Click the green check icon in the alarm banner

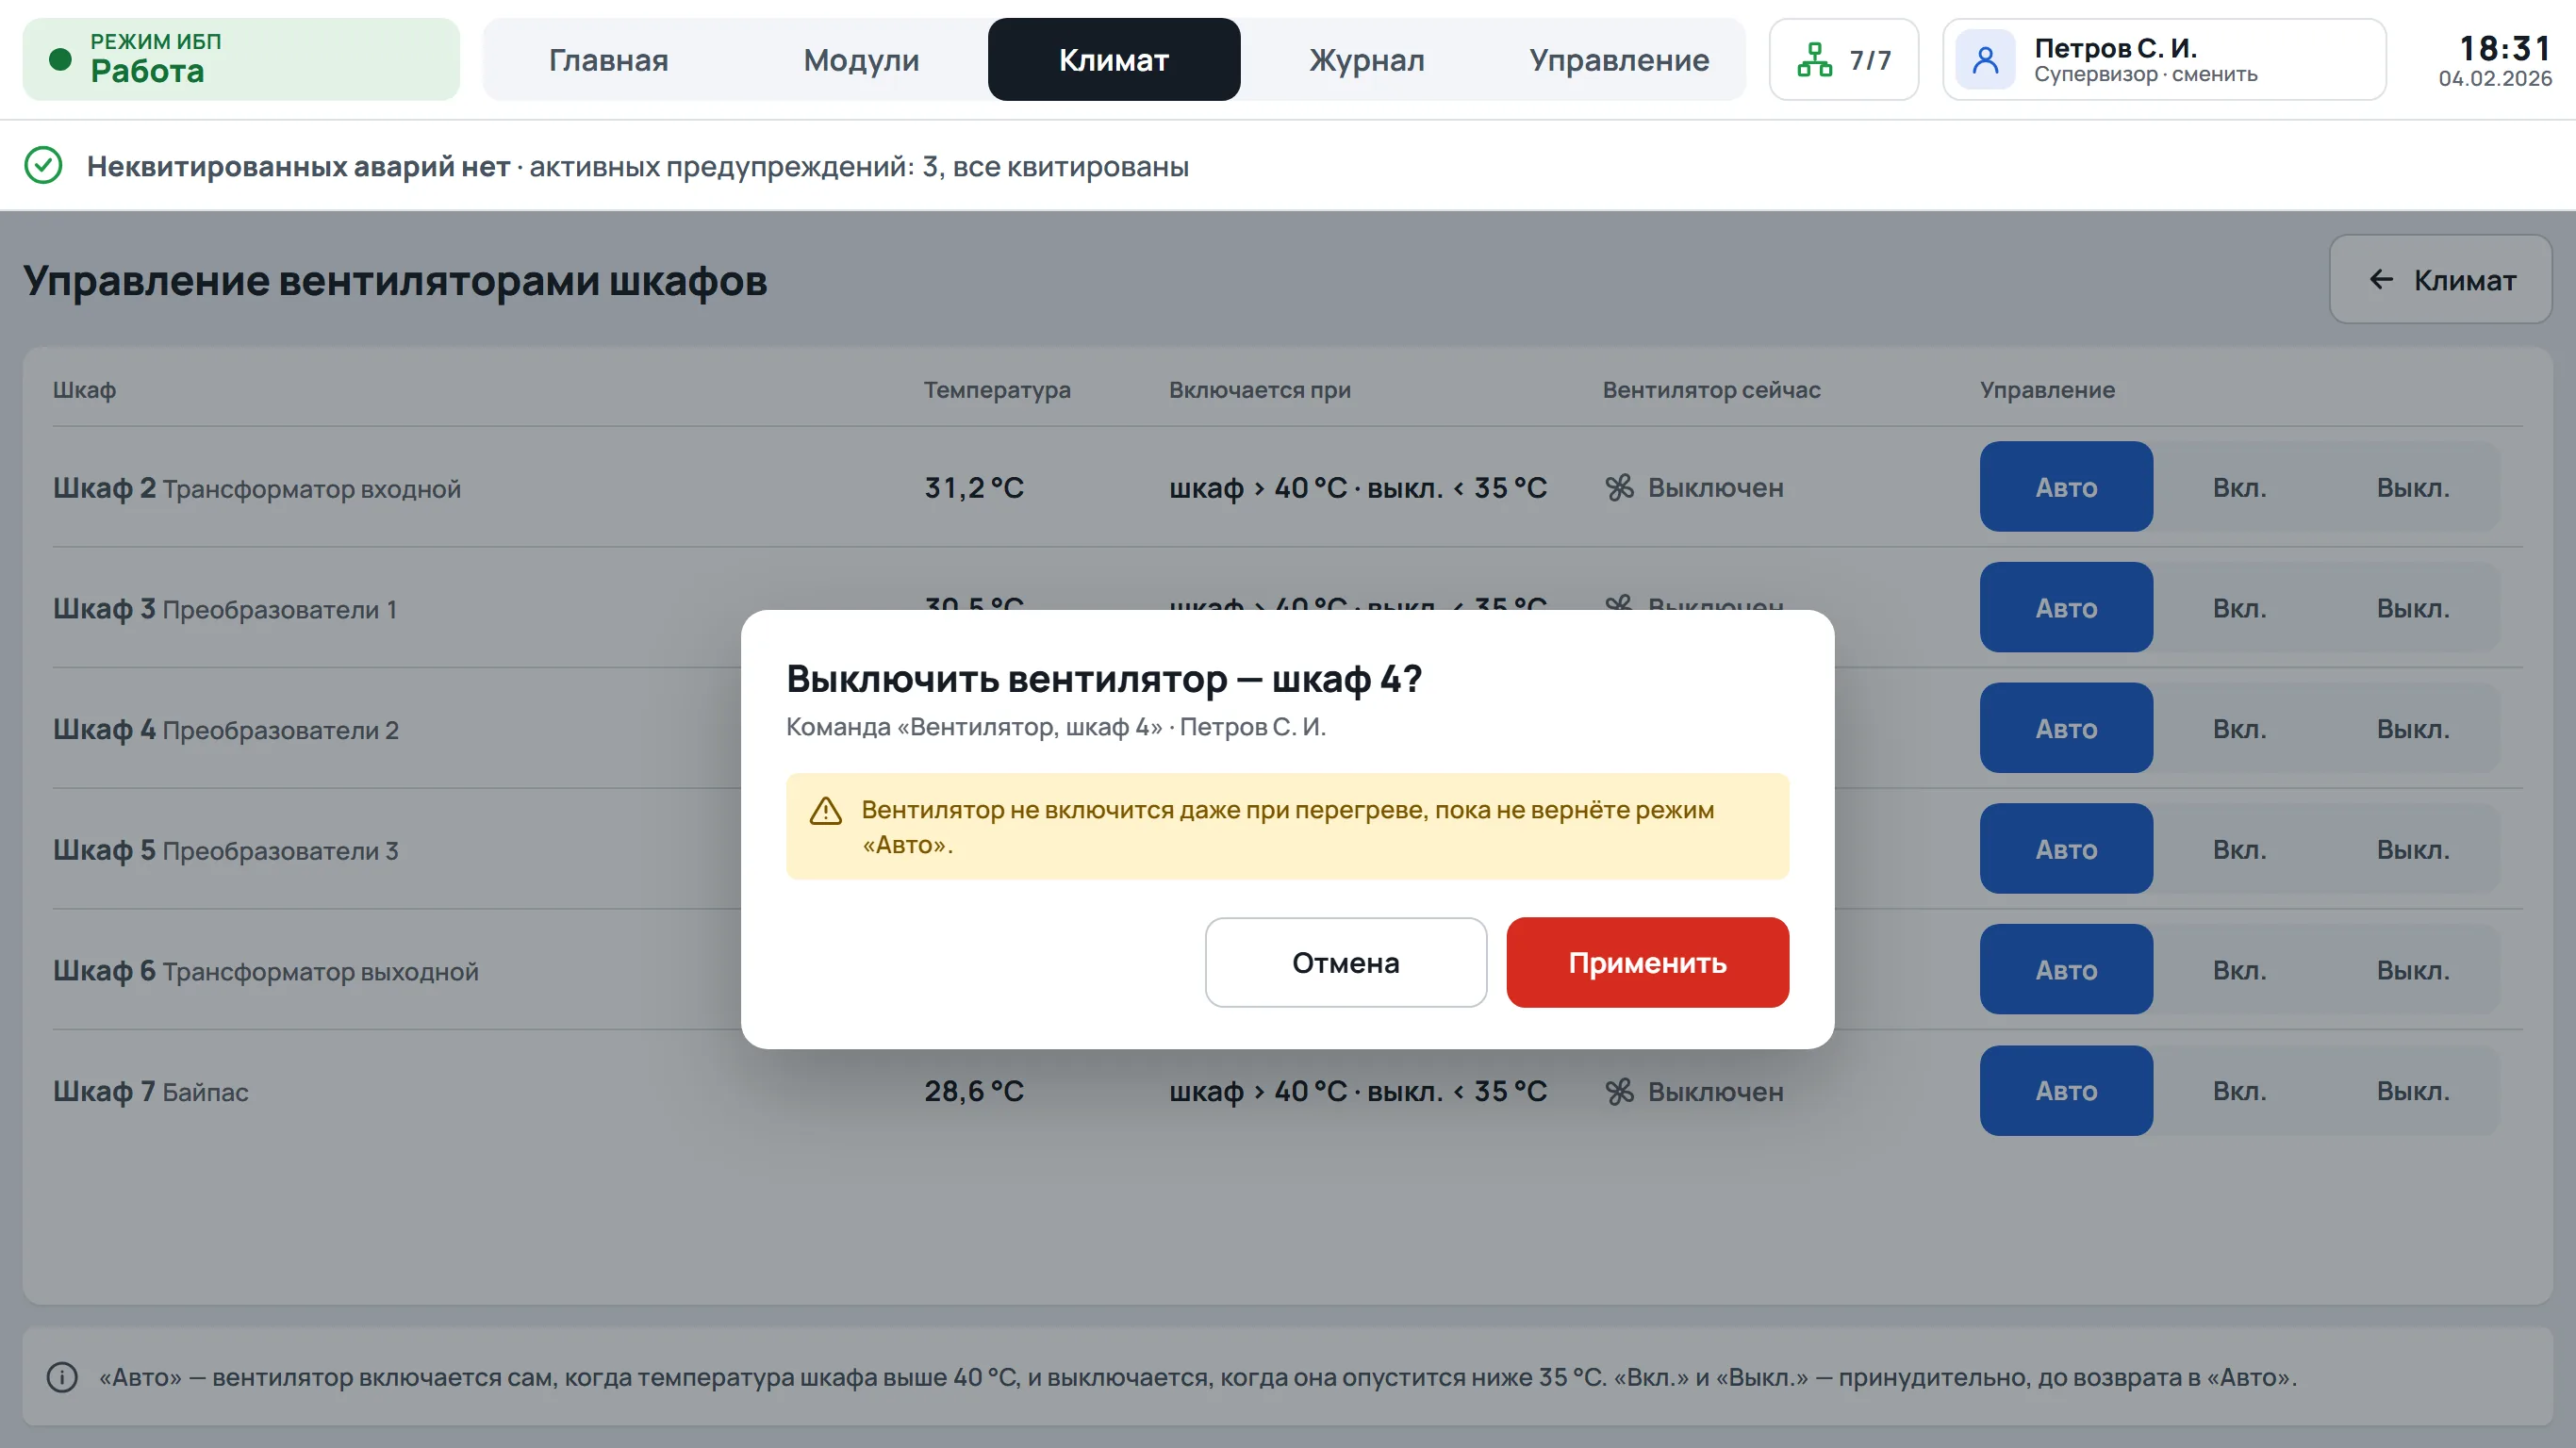[x=43, y=165]
